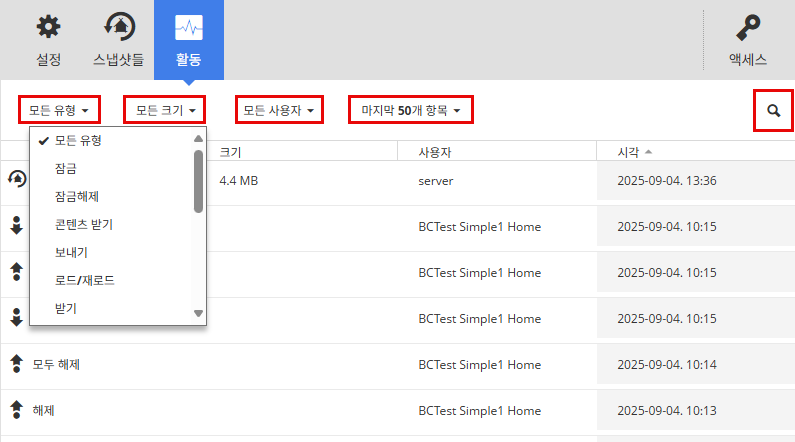Click the 스냅샷들 snapshots icon
Screen dimensions: 795x442
(x=119, y=27)
